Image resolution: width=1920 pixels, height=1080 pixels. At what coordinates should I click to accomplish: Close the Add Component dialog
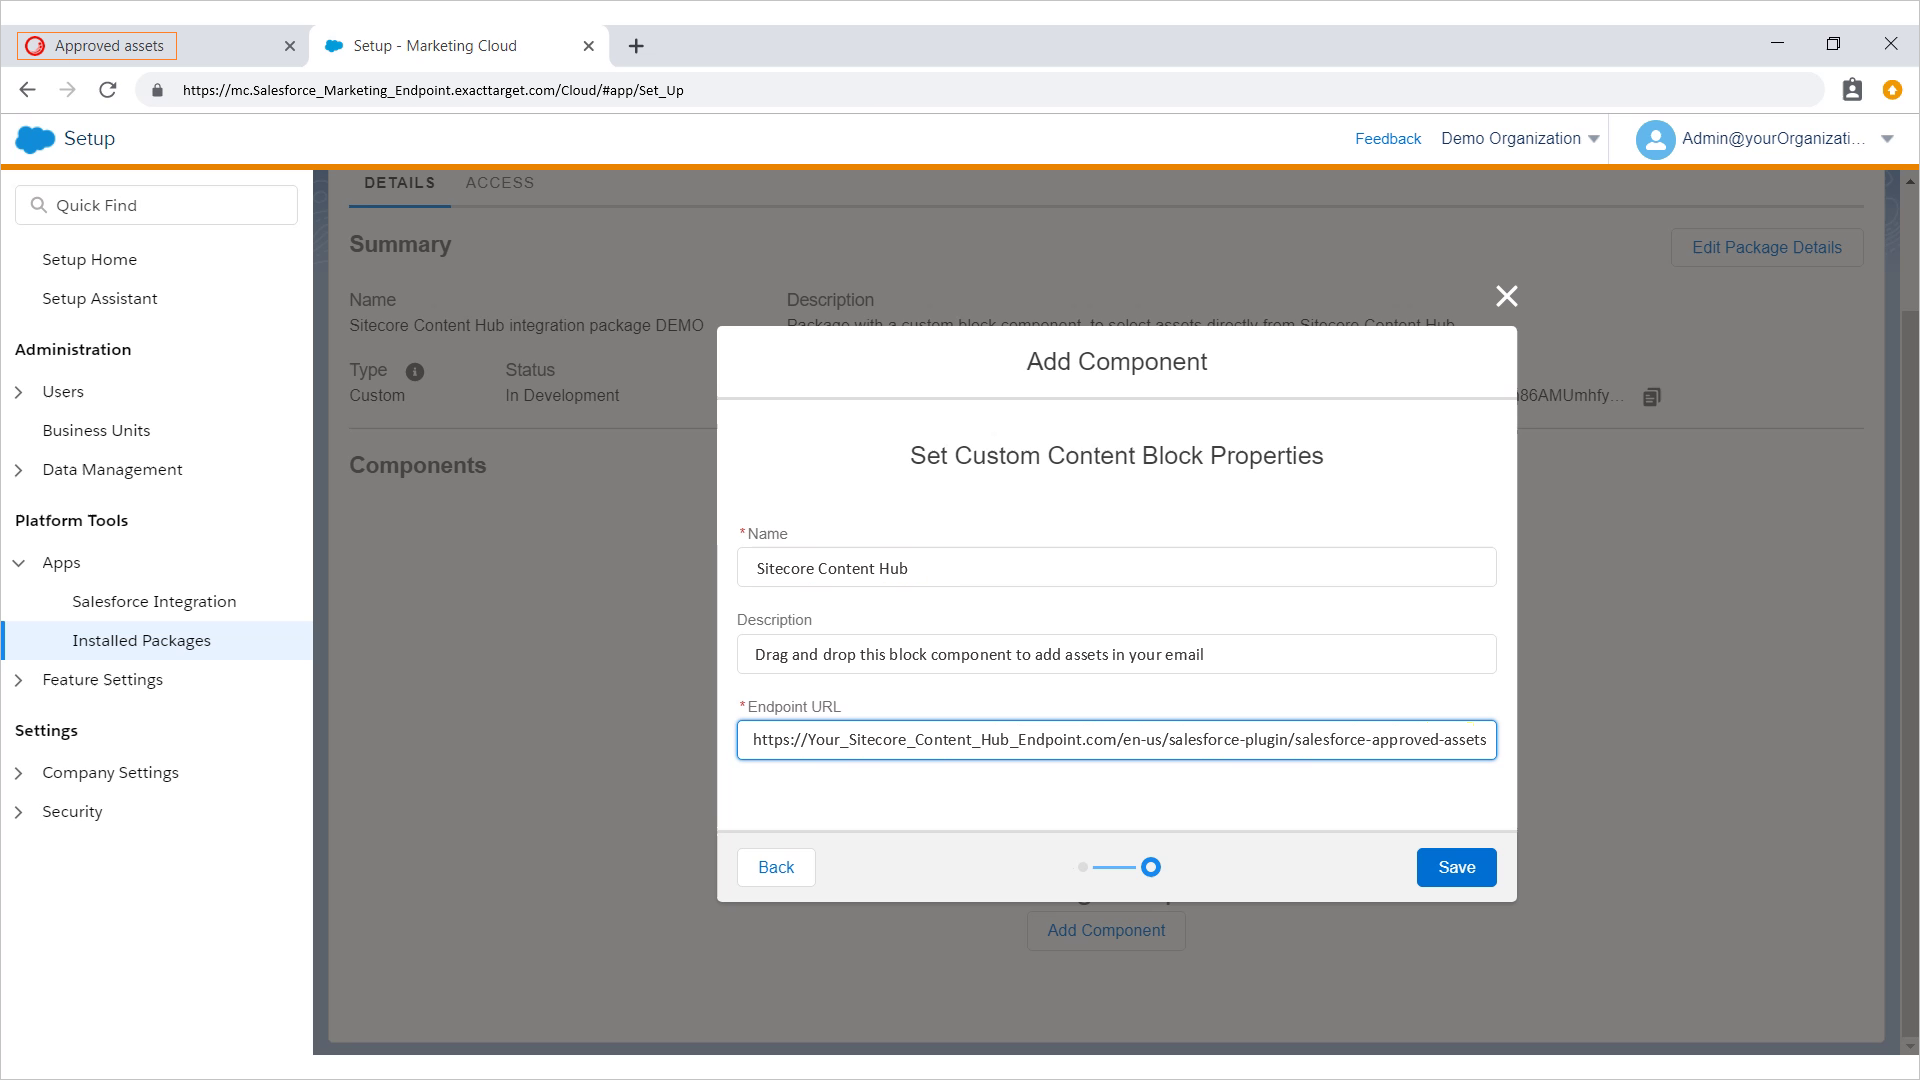click(1507, 296)
